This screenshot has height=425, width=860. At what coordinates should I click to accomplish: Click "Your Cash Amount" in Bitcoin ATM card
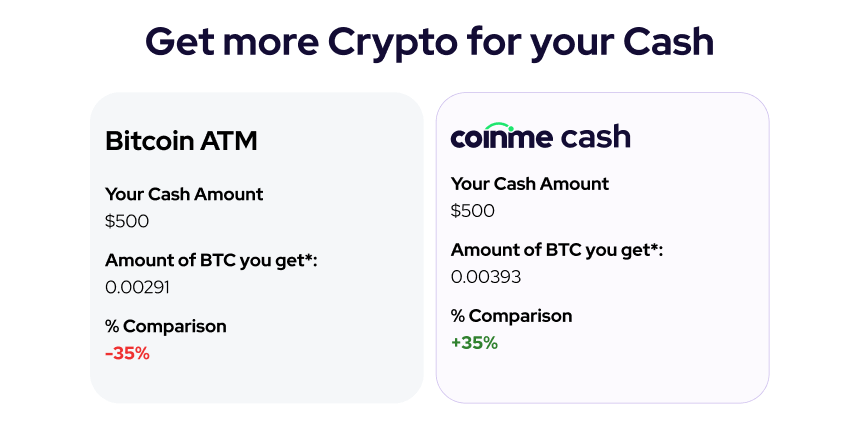[x=184, y=194]
